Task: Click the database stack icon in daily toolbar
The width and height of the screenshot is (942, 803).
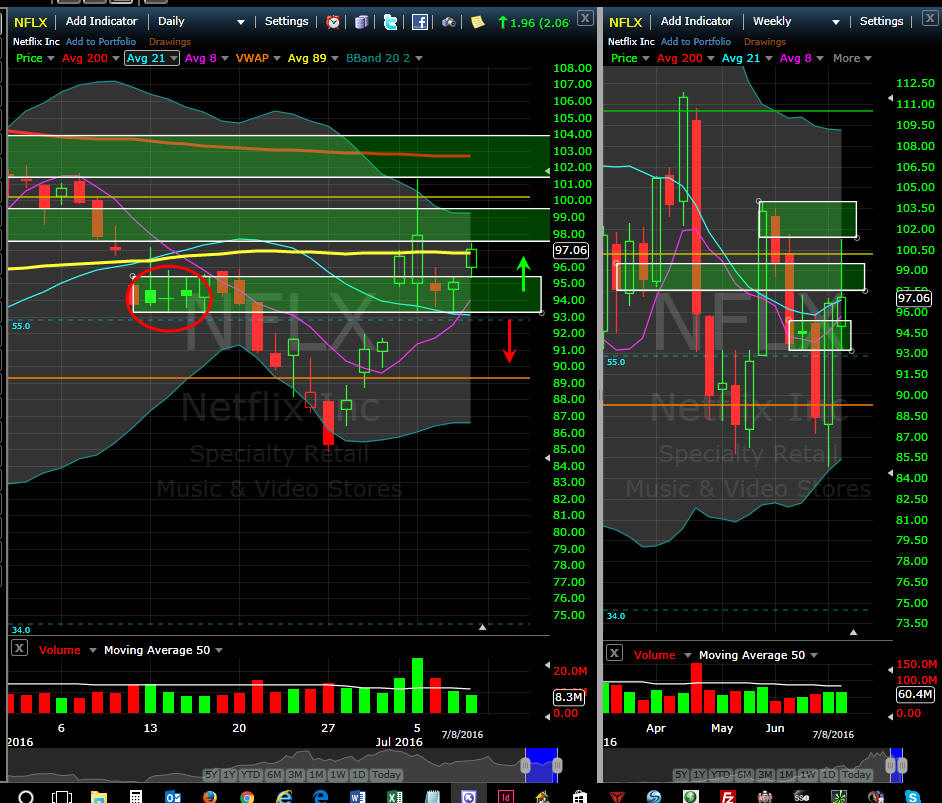Action: click(362, 22)
